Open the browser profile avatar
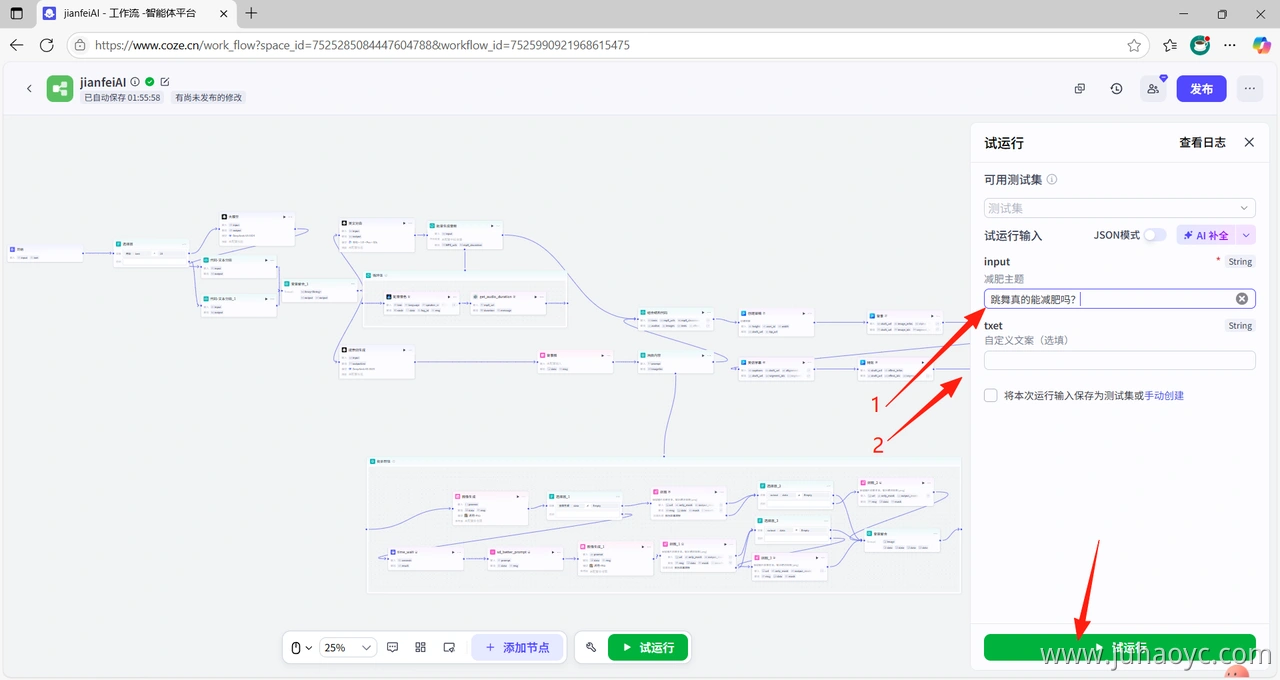This screenshot has width=1280, height=680. [1200, 45]
